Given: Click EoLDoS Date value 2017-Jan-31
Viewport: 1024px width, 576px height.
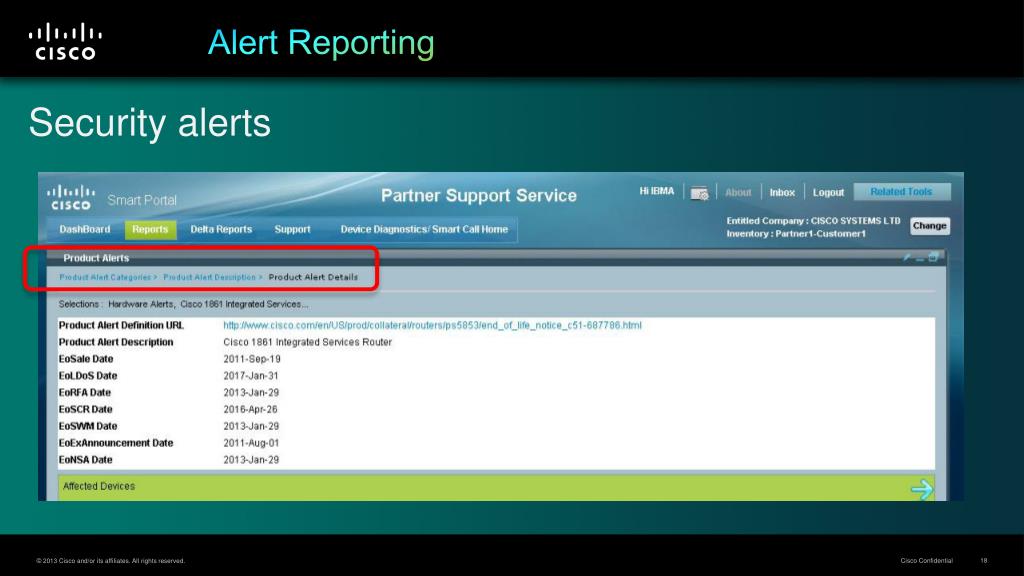Looking at the screenshot, I should pos(251,376).
